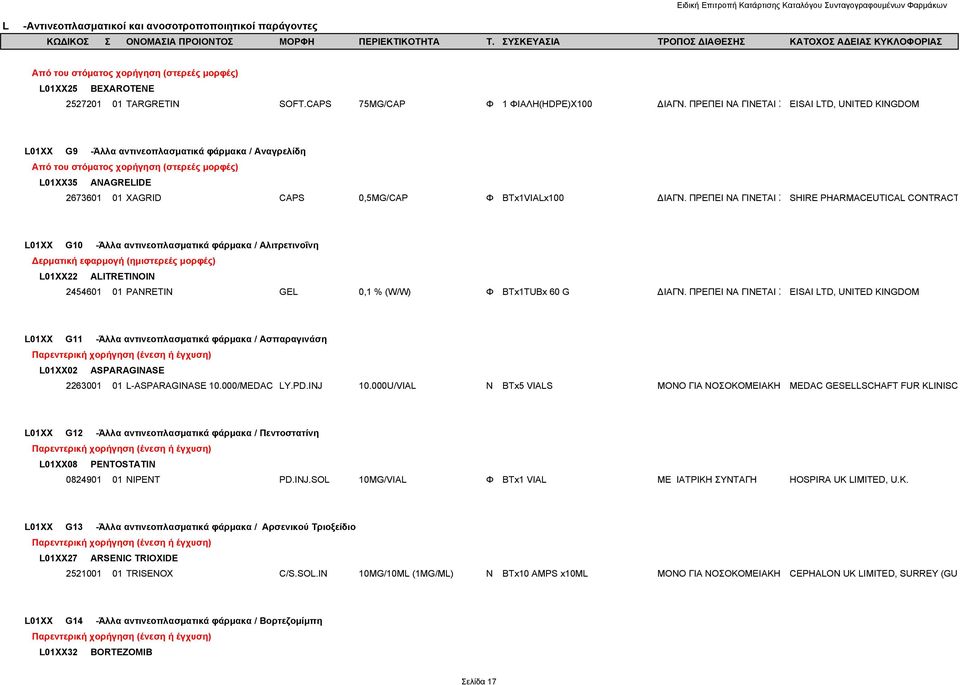This screenshot has height=685, width=960.
Task: Select form PD.INJ.SOL
Action: click(304, 480)
